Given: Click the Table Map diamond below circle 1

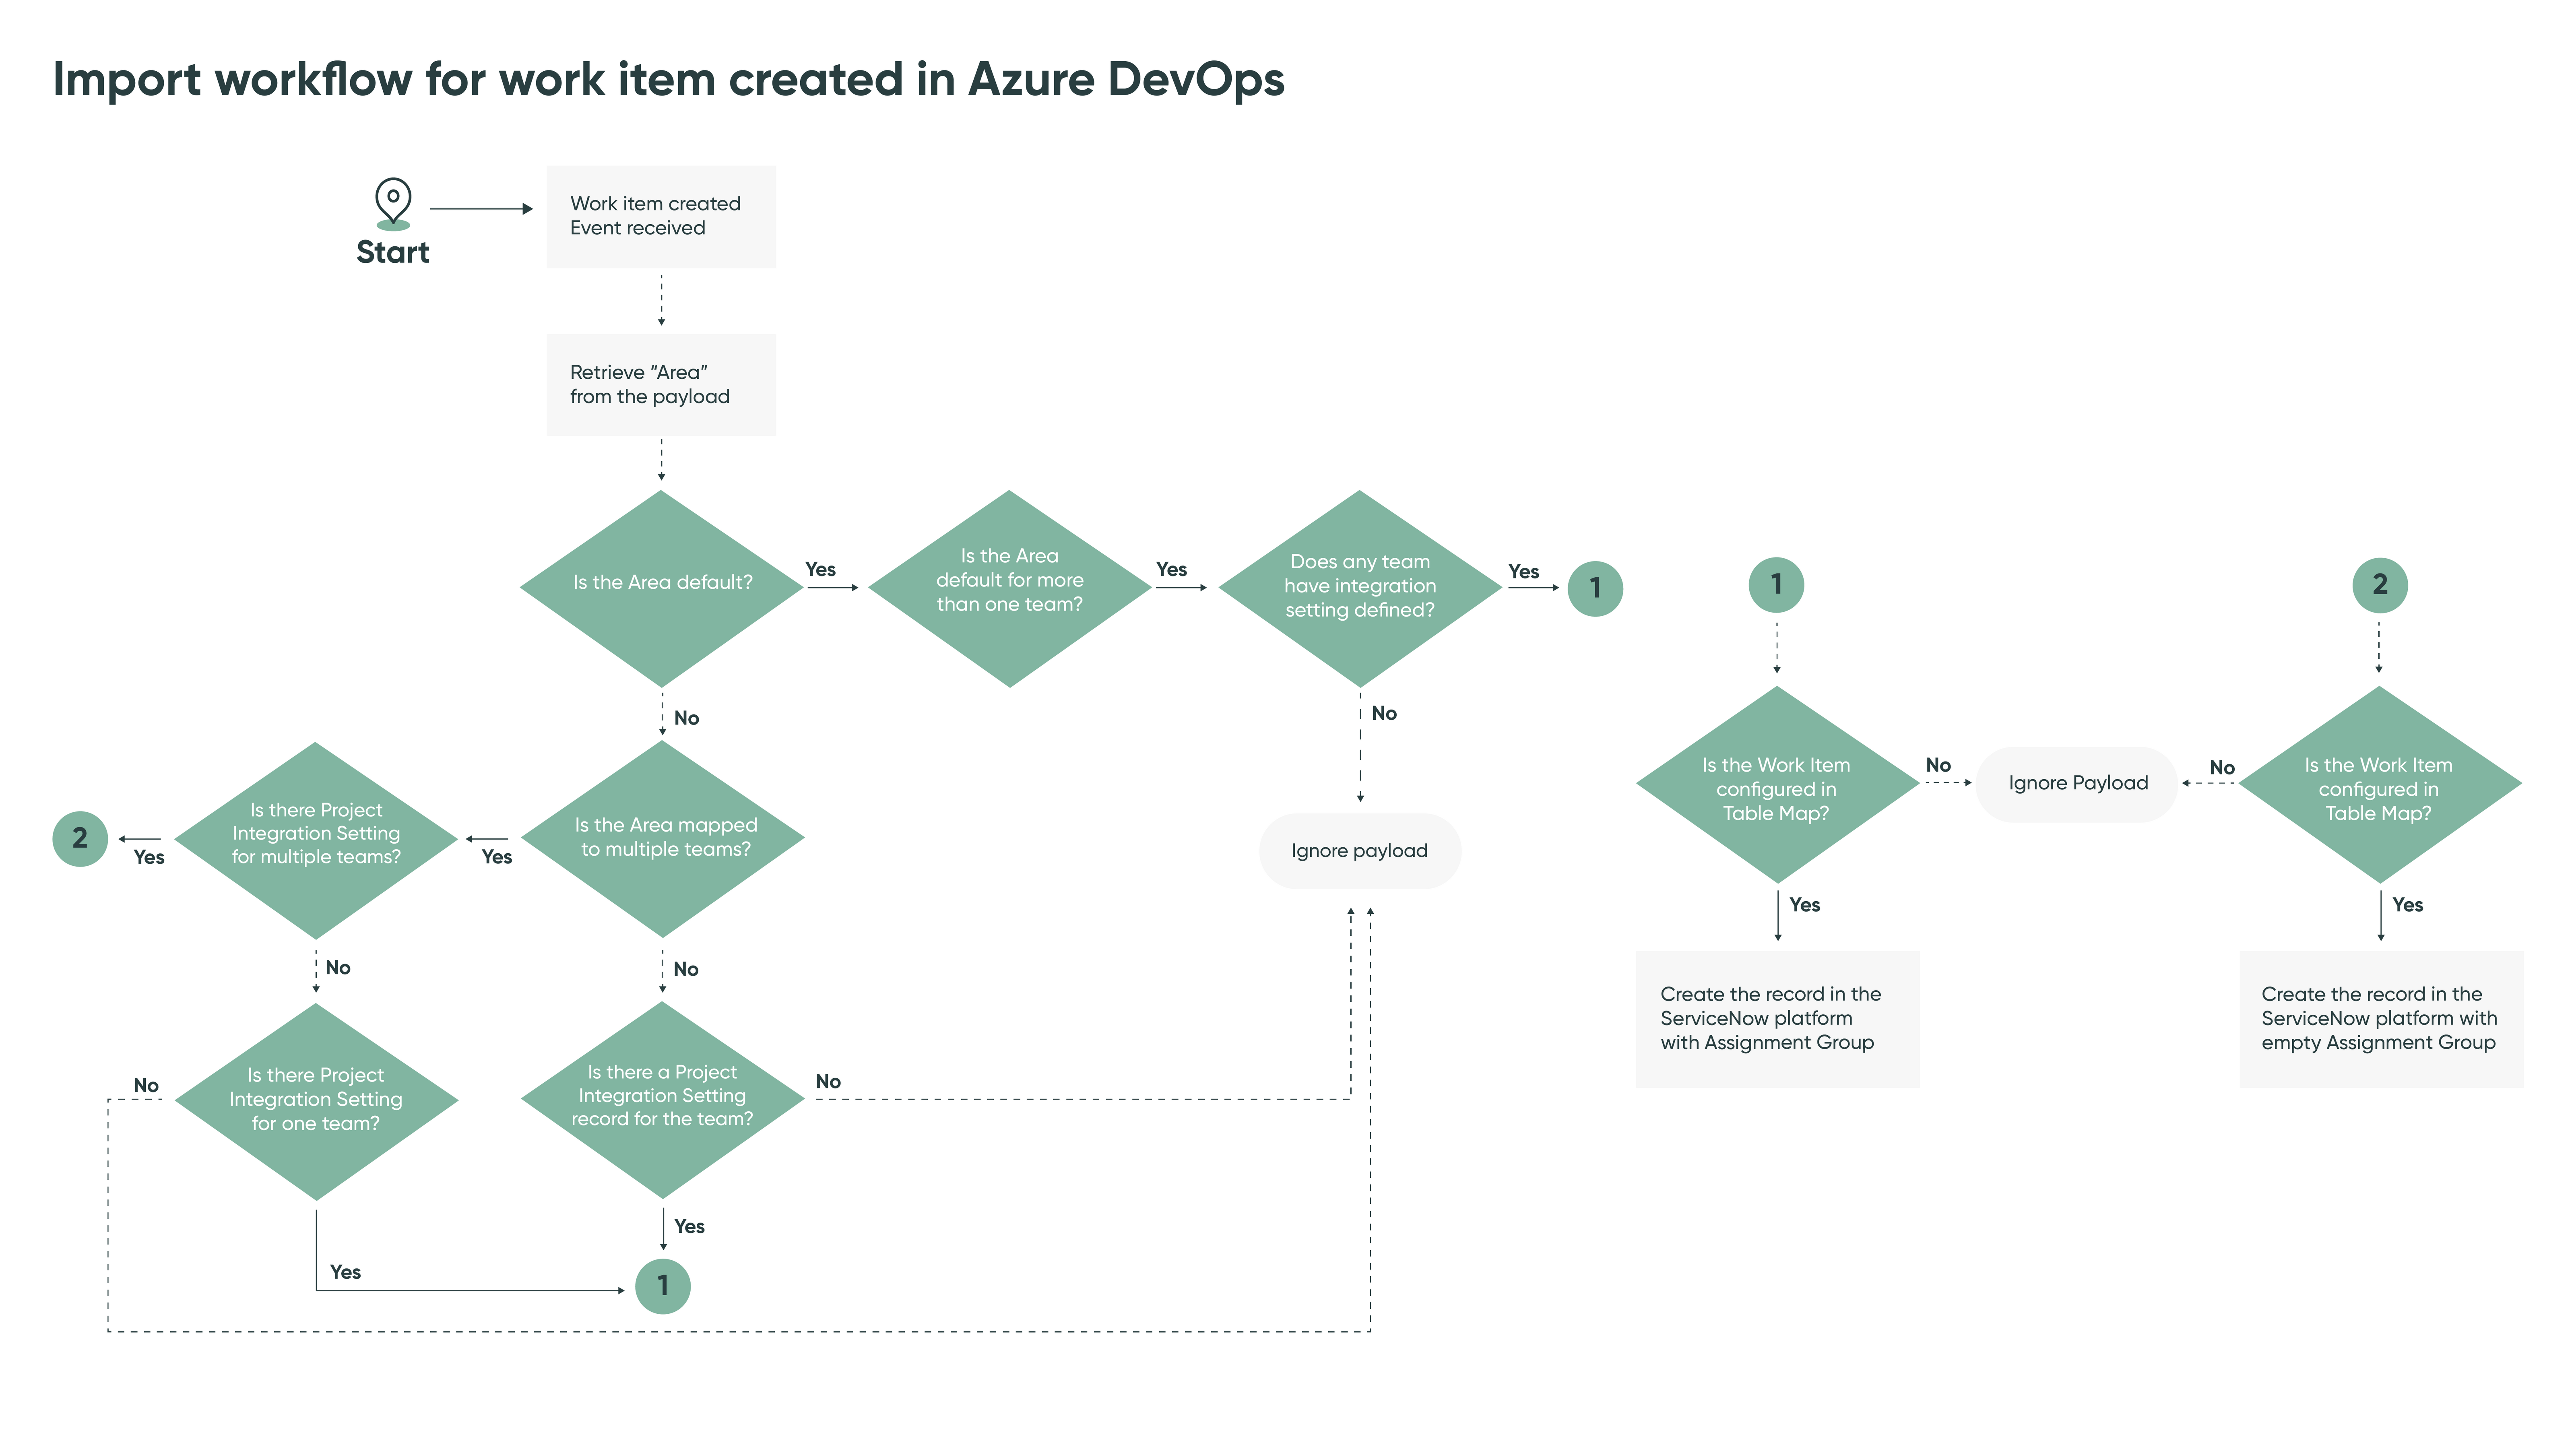Looking at the screenshot, I should (1777, 784).
